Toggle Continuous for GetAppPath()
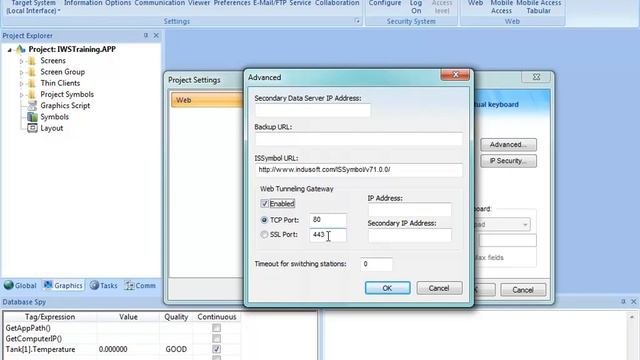The height and width of the screenshot is (360, 640). click(x=216, y=328)
